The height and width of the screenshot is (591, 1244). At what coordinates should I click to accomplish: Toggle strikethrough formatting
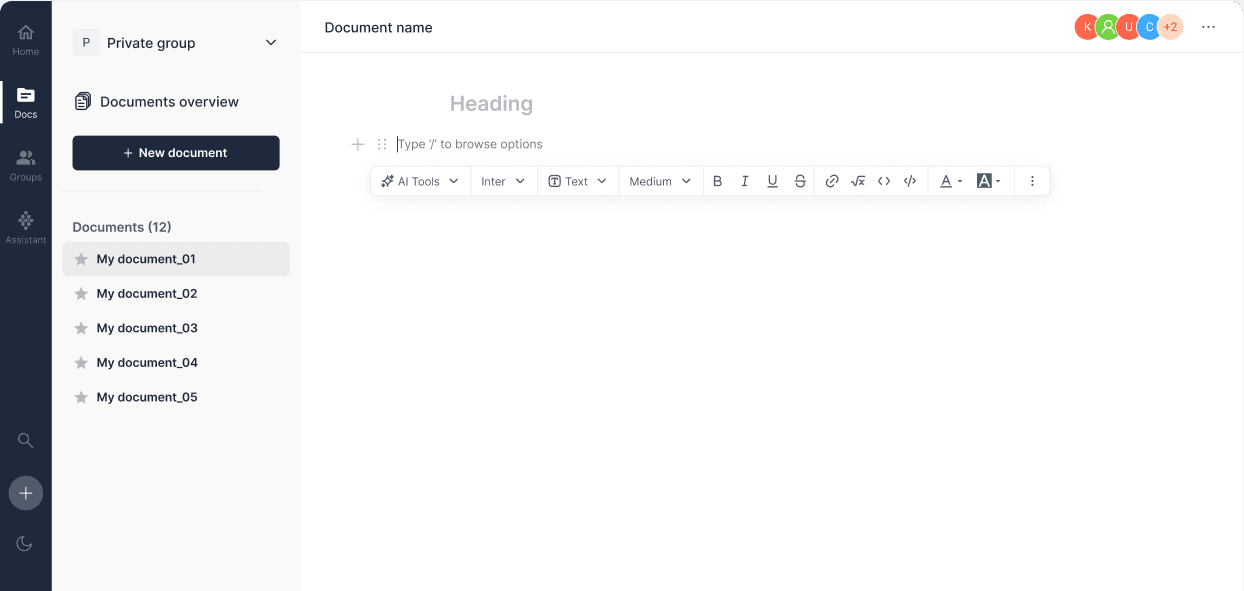(x=800, y=181)
